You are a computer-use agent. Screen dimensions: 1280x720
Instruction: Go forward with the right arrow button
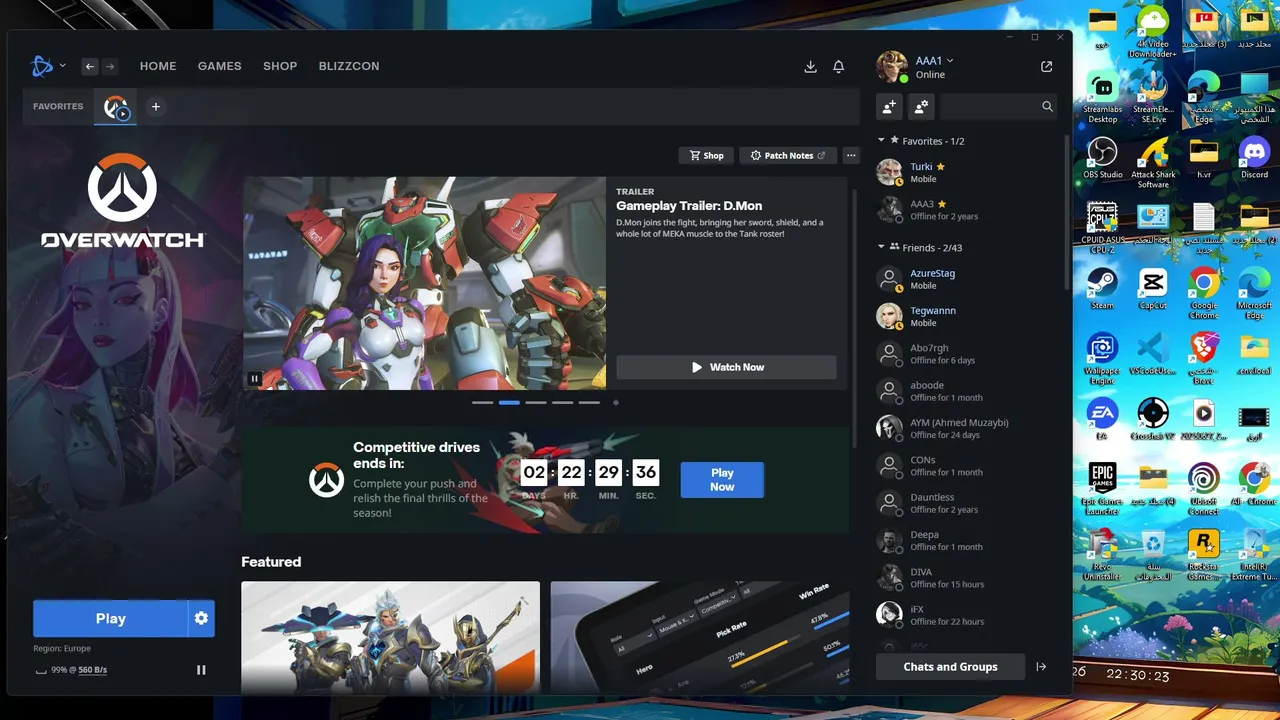pos(110,66)
